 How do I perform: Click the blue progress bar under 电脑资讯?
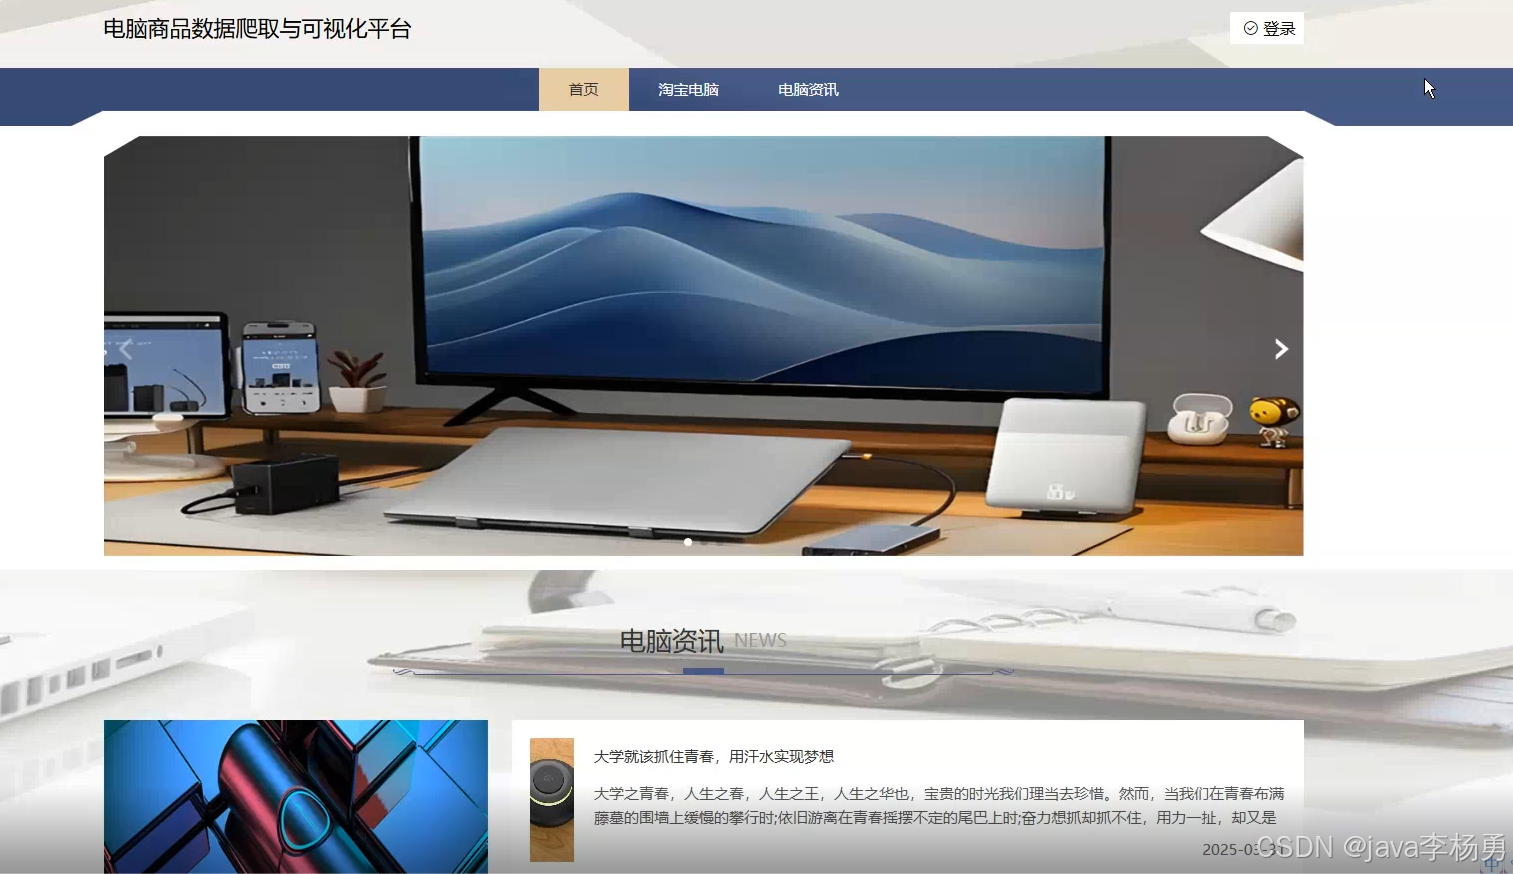703,671
